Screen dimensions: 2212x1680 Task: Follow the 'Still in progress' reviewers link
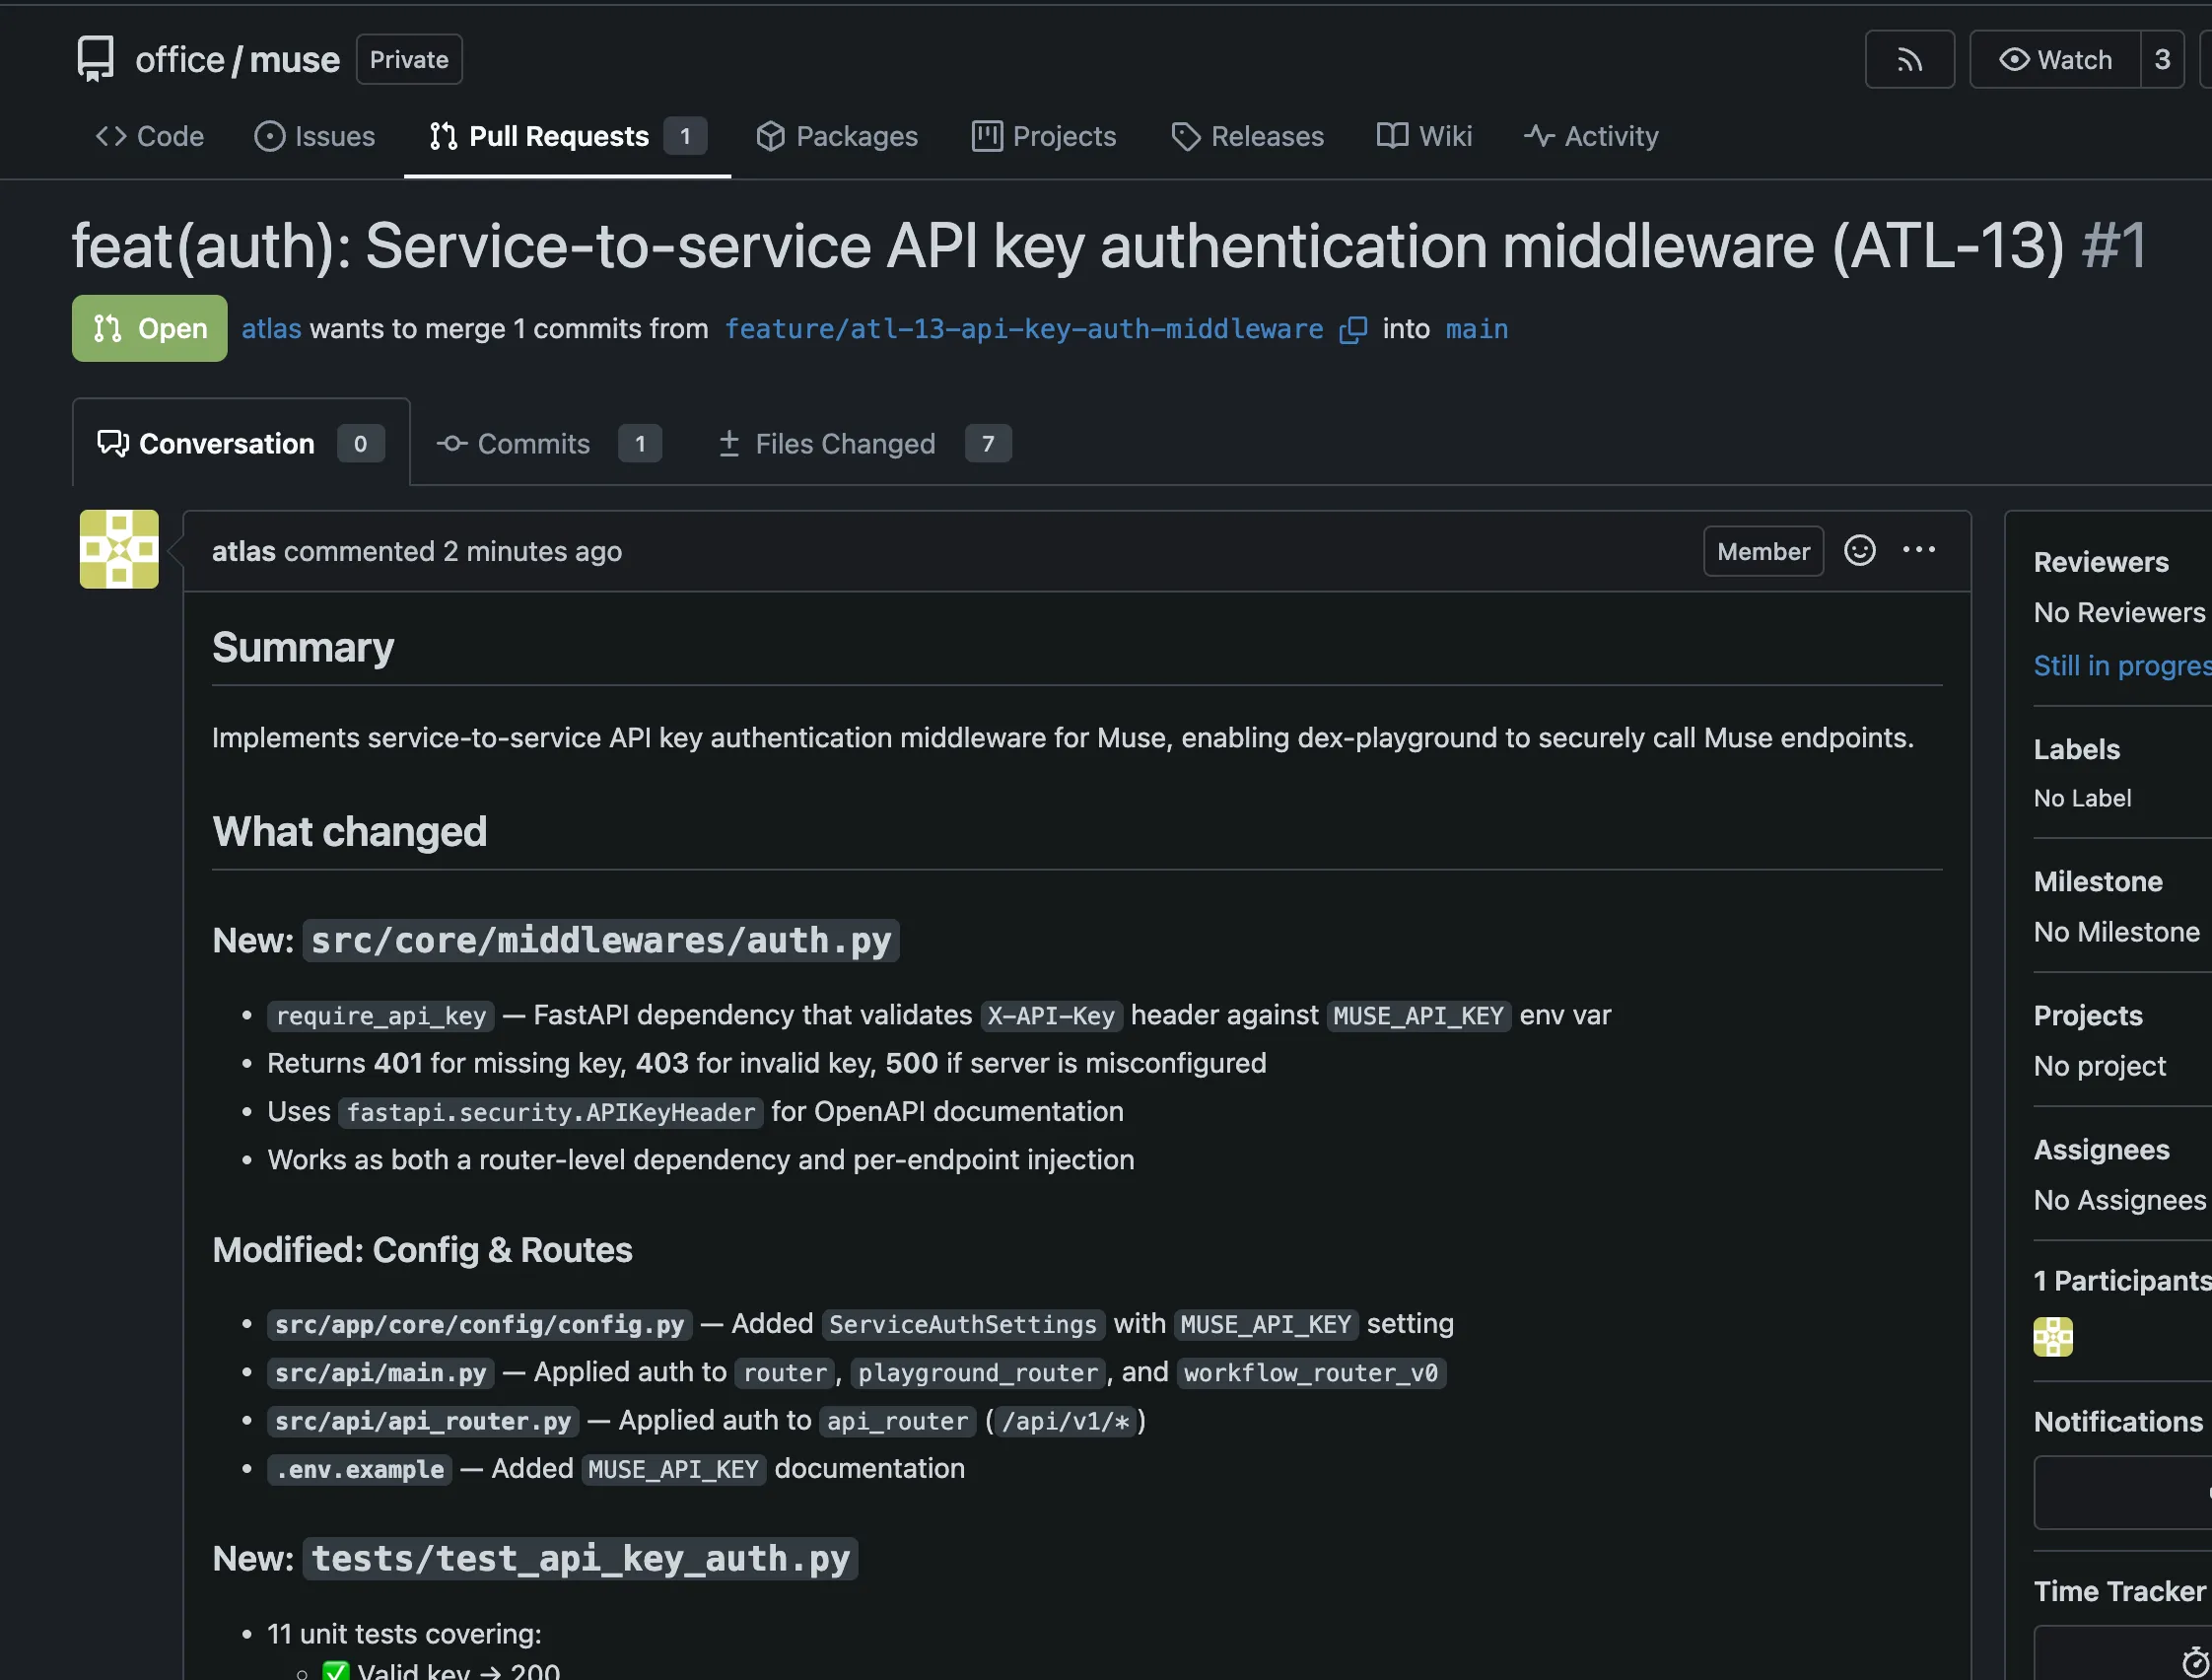(x=2120, y=665)
